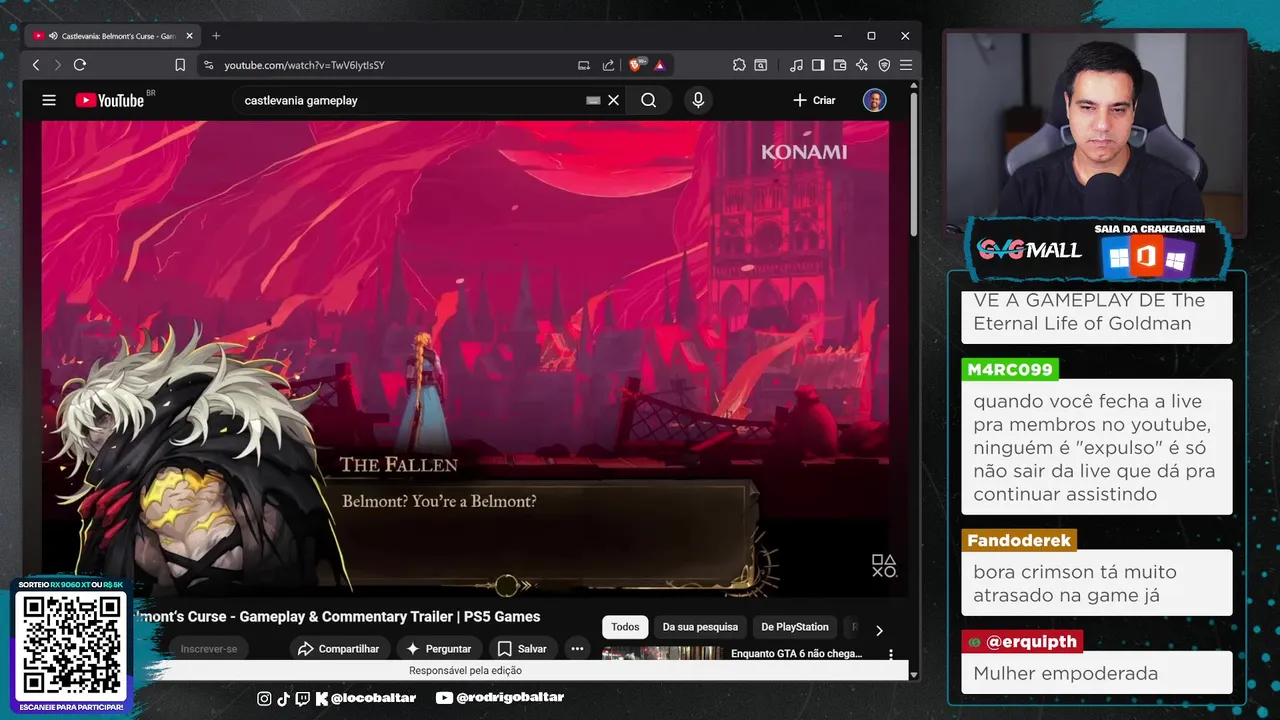
Task: Open more actions three-dot menu under video
Action: pyautogui.click(x=577, y=649)
